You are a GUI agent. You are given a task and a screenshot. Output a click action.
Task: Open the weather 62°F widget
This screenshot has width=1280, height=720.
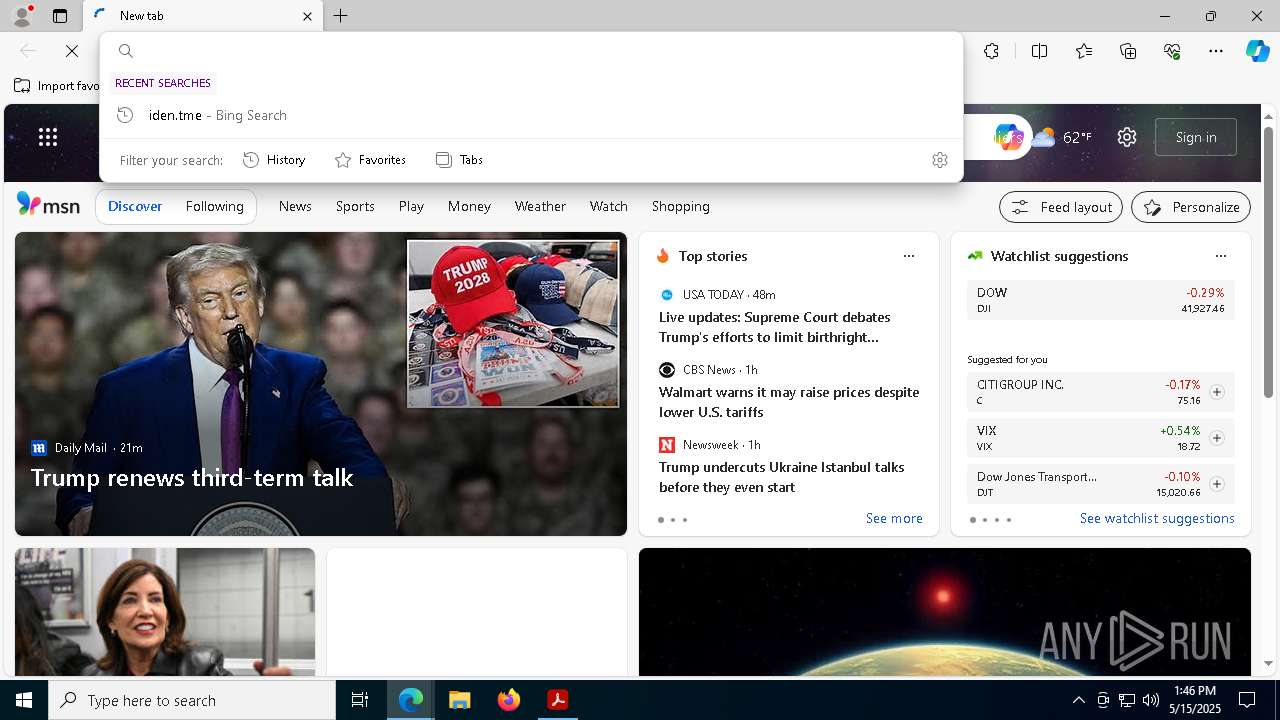tap(1062, 137)
